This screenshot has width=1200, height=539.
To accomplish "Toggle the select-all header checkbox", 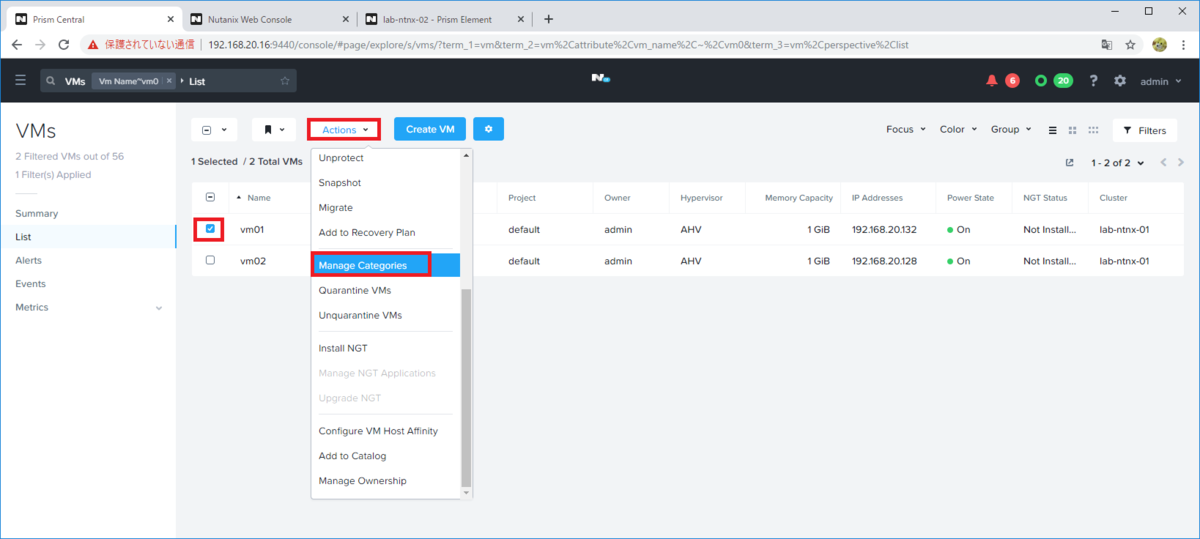I will (x=210, y=198).
